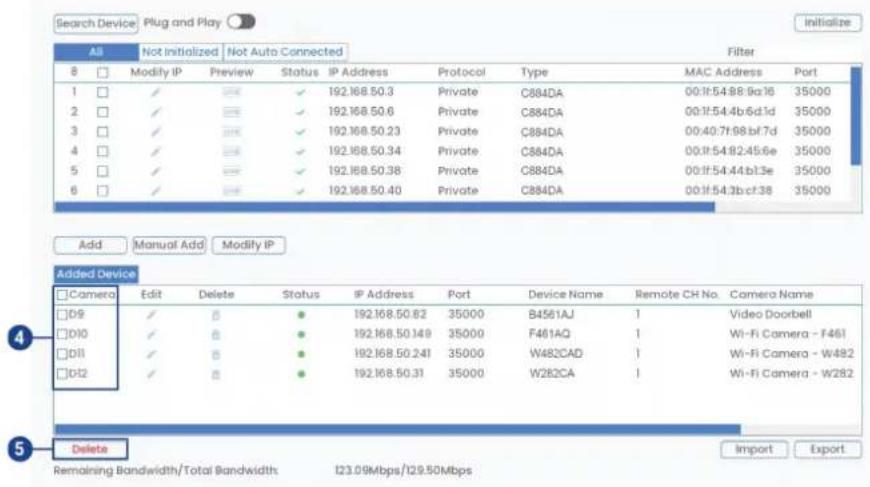Click Modify IP pencil for 192.168.50.23
Screen dimensions: 870x487
coord(156,131)
